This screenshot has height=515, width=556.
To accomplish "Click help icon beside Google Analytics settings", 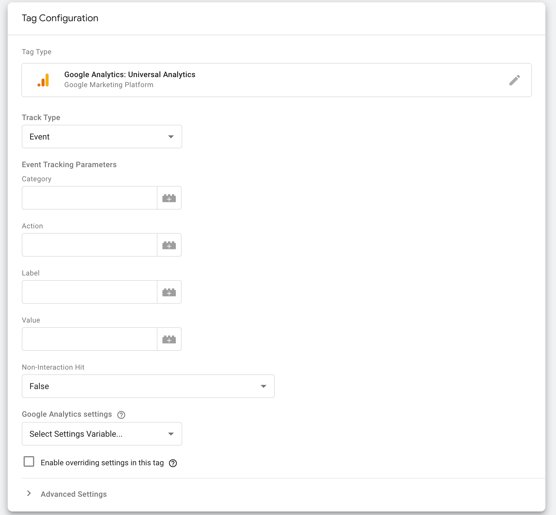I will click(121, 415).
